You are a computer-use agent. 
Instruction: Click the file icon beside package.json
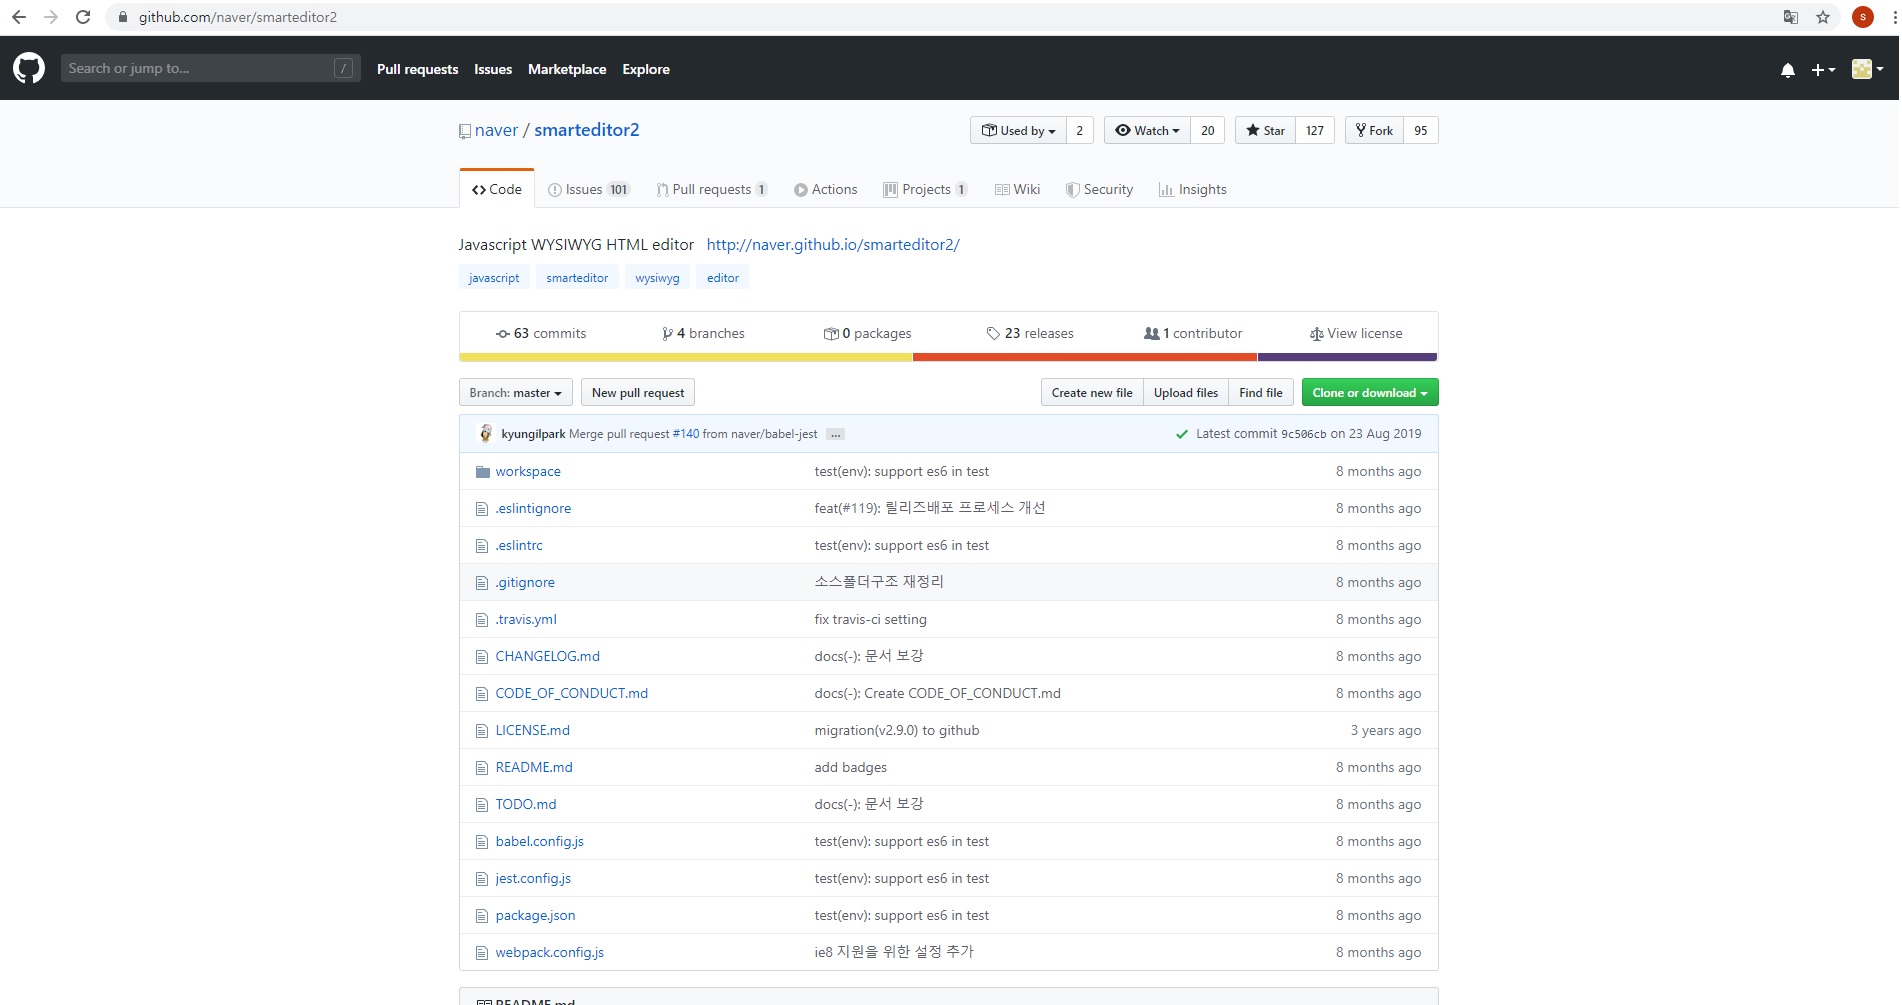point(482,916)
